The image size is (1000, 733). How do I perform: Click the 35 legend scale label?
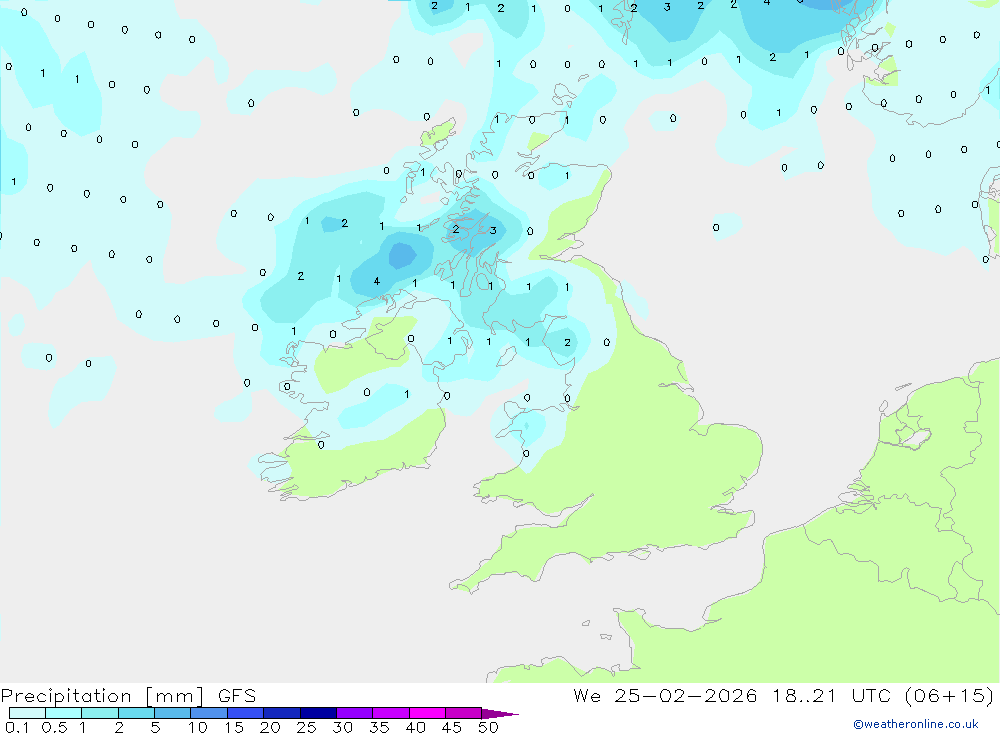click(379, 727)
